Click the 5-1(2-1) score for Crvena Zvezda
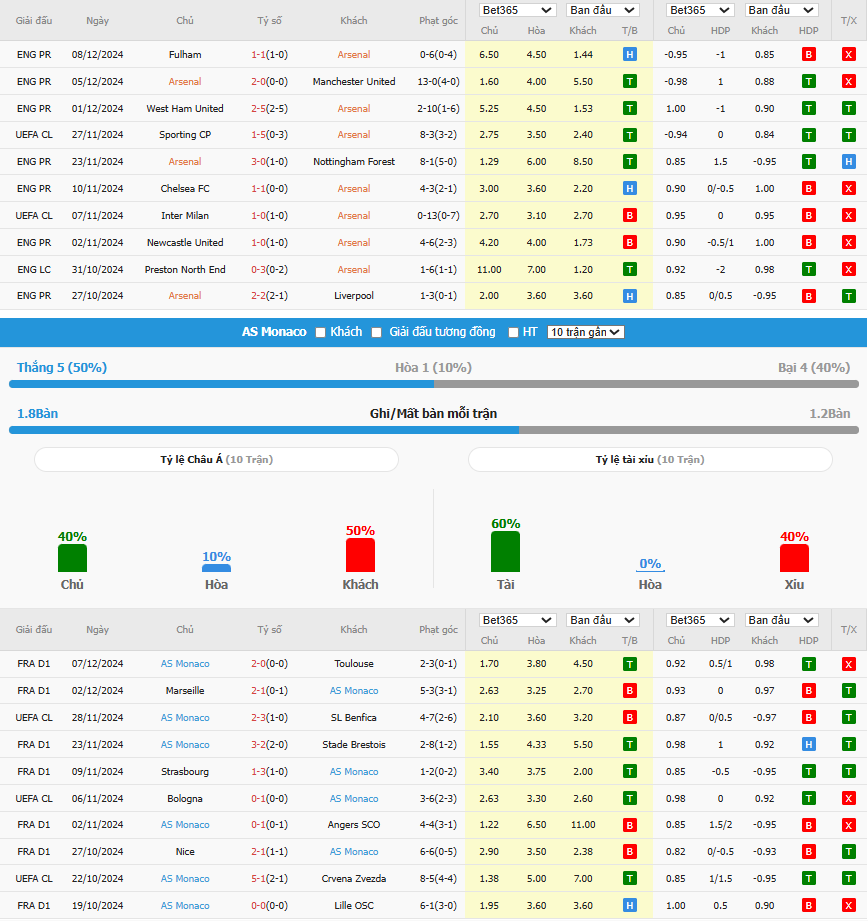Screen dimensions: 868x921 (x=270, y=879)
